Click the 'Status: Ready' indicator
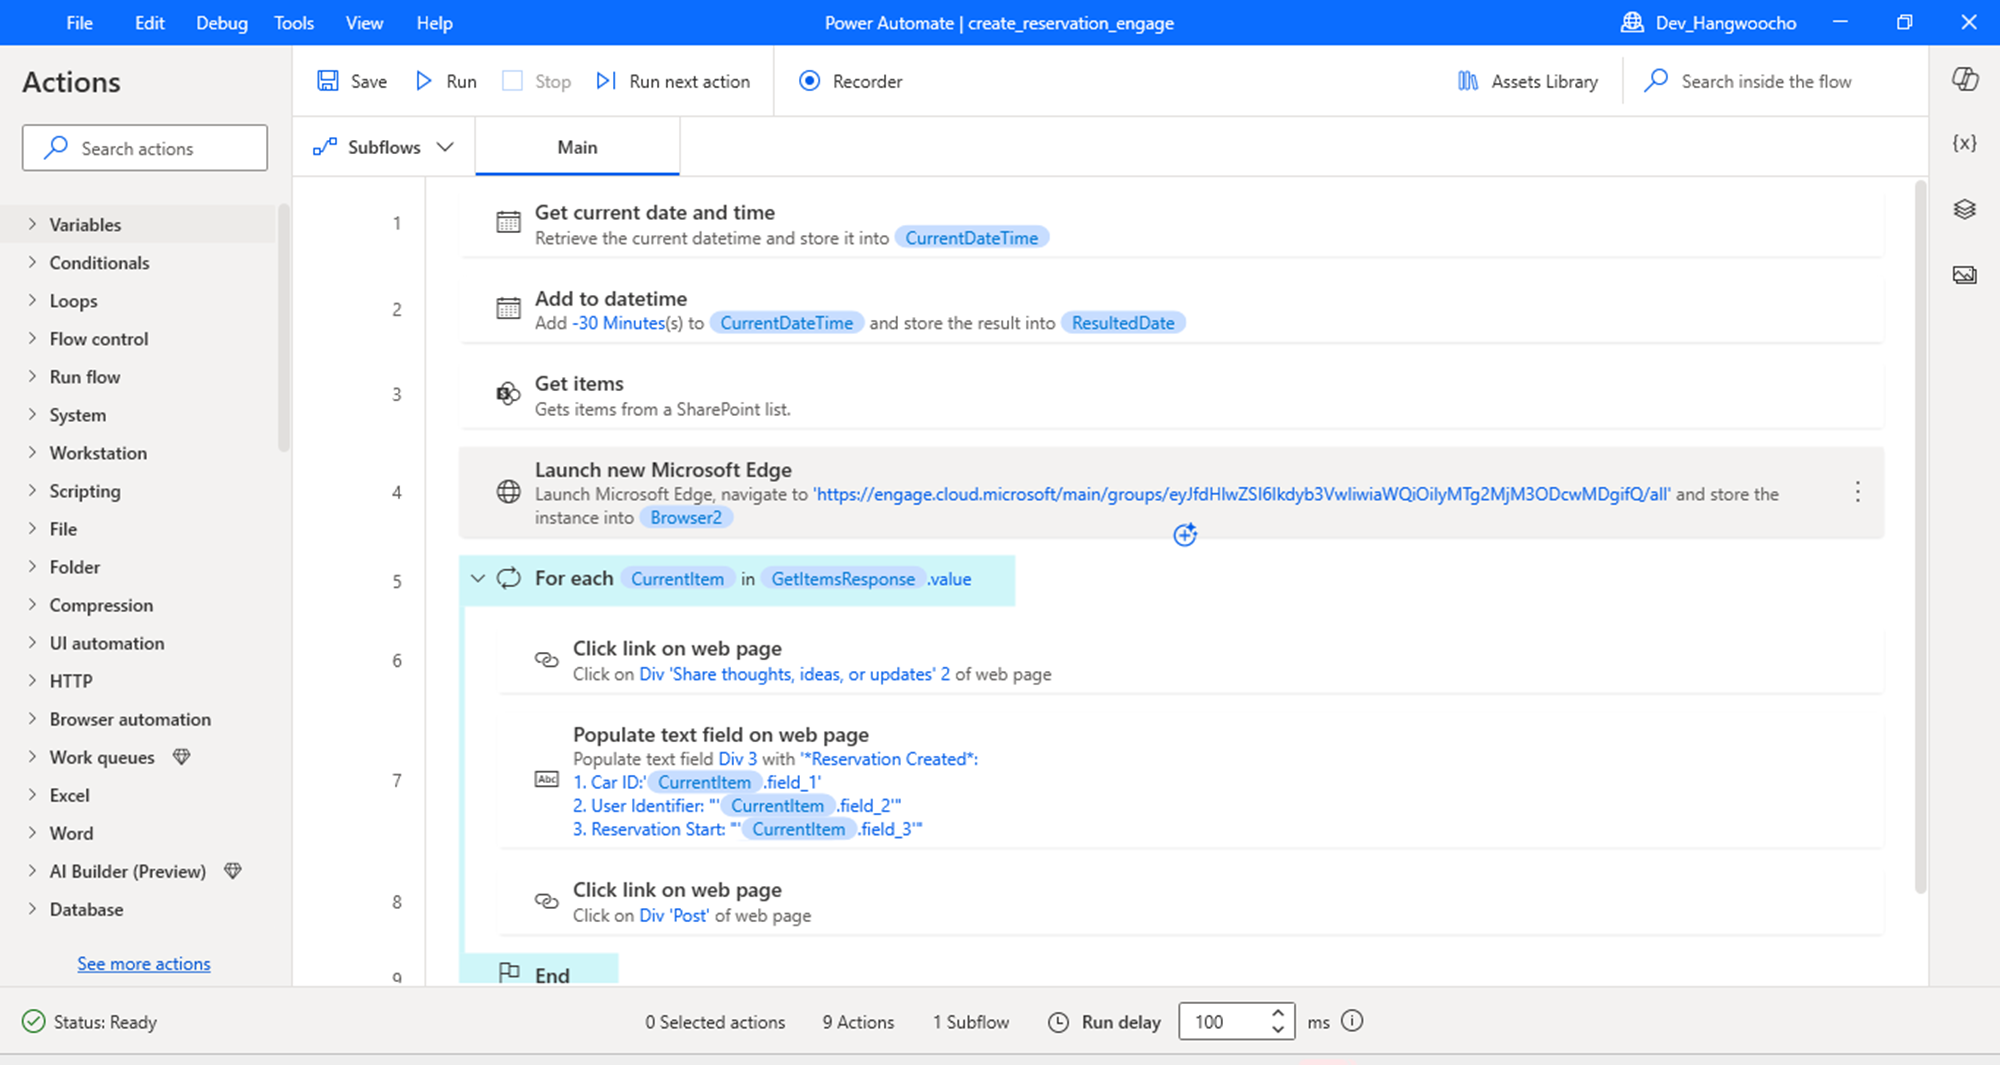The image size is (2000, 1065). pyautogui.click(x=90, y=1021)
